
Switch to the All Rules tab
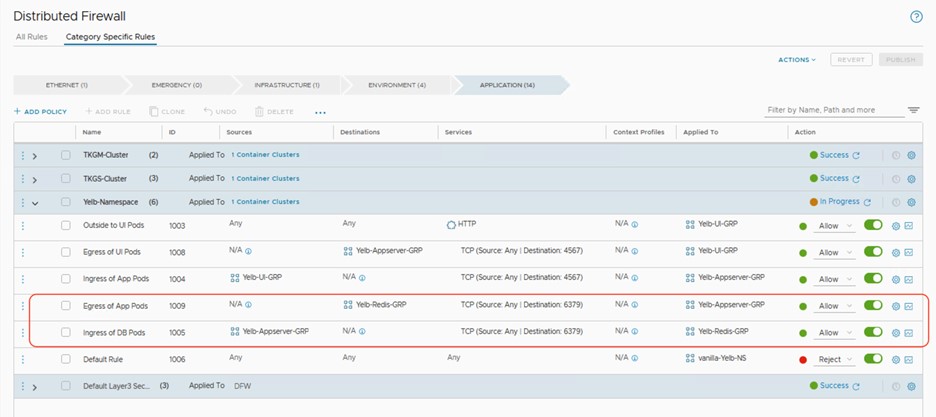tap(31, 37)
